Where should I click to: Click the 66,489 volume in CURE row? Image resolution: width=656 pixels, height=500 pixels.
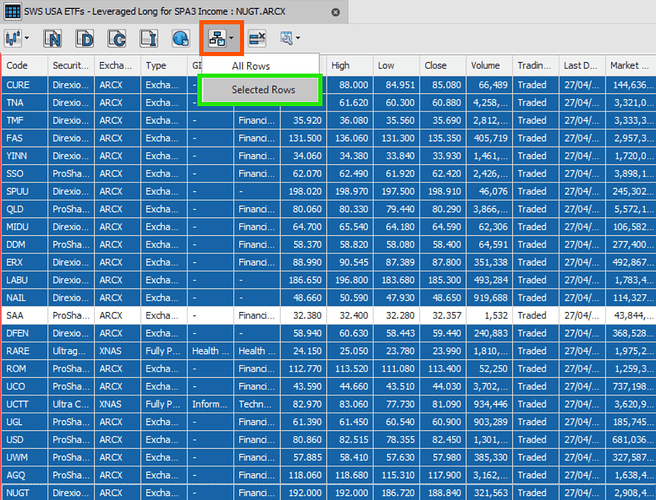(x=489, y=85)
